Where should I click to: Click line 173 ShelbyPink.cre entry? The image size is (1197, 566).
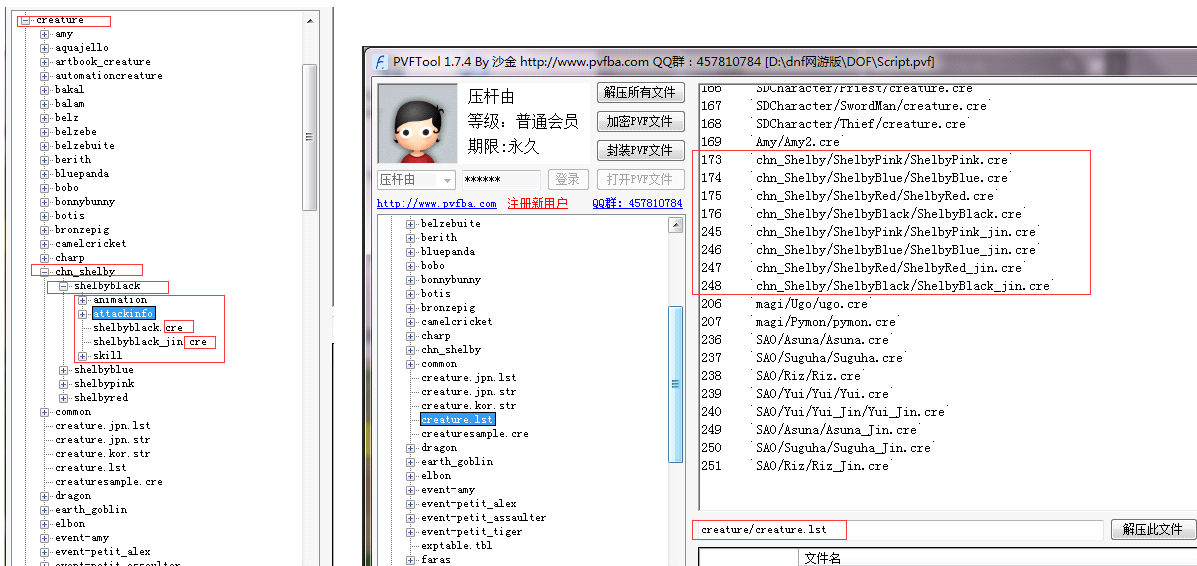[882, 160]
